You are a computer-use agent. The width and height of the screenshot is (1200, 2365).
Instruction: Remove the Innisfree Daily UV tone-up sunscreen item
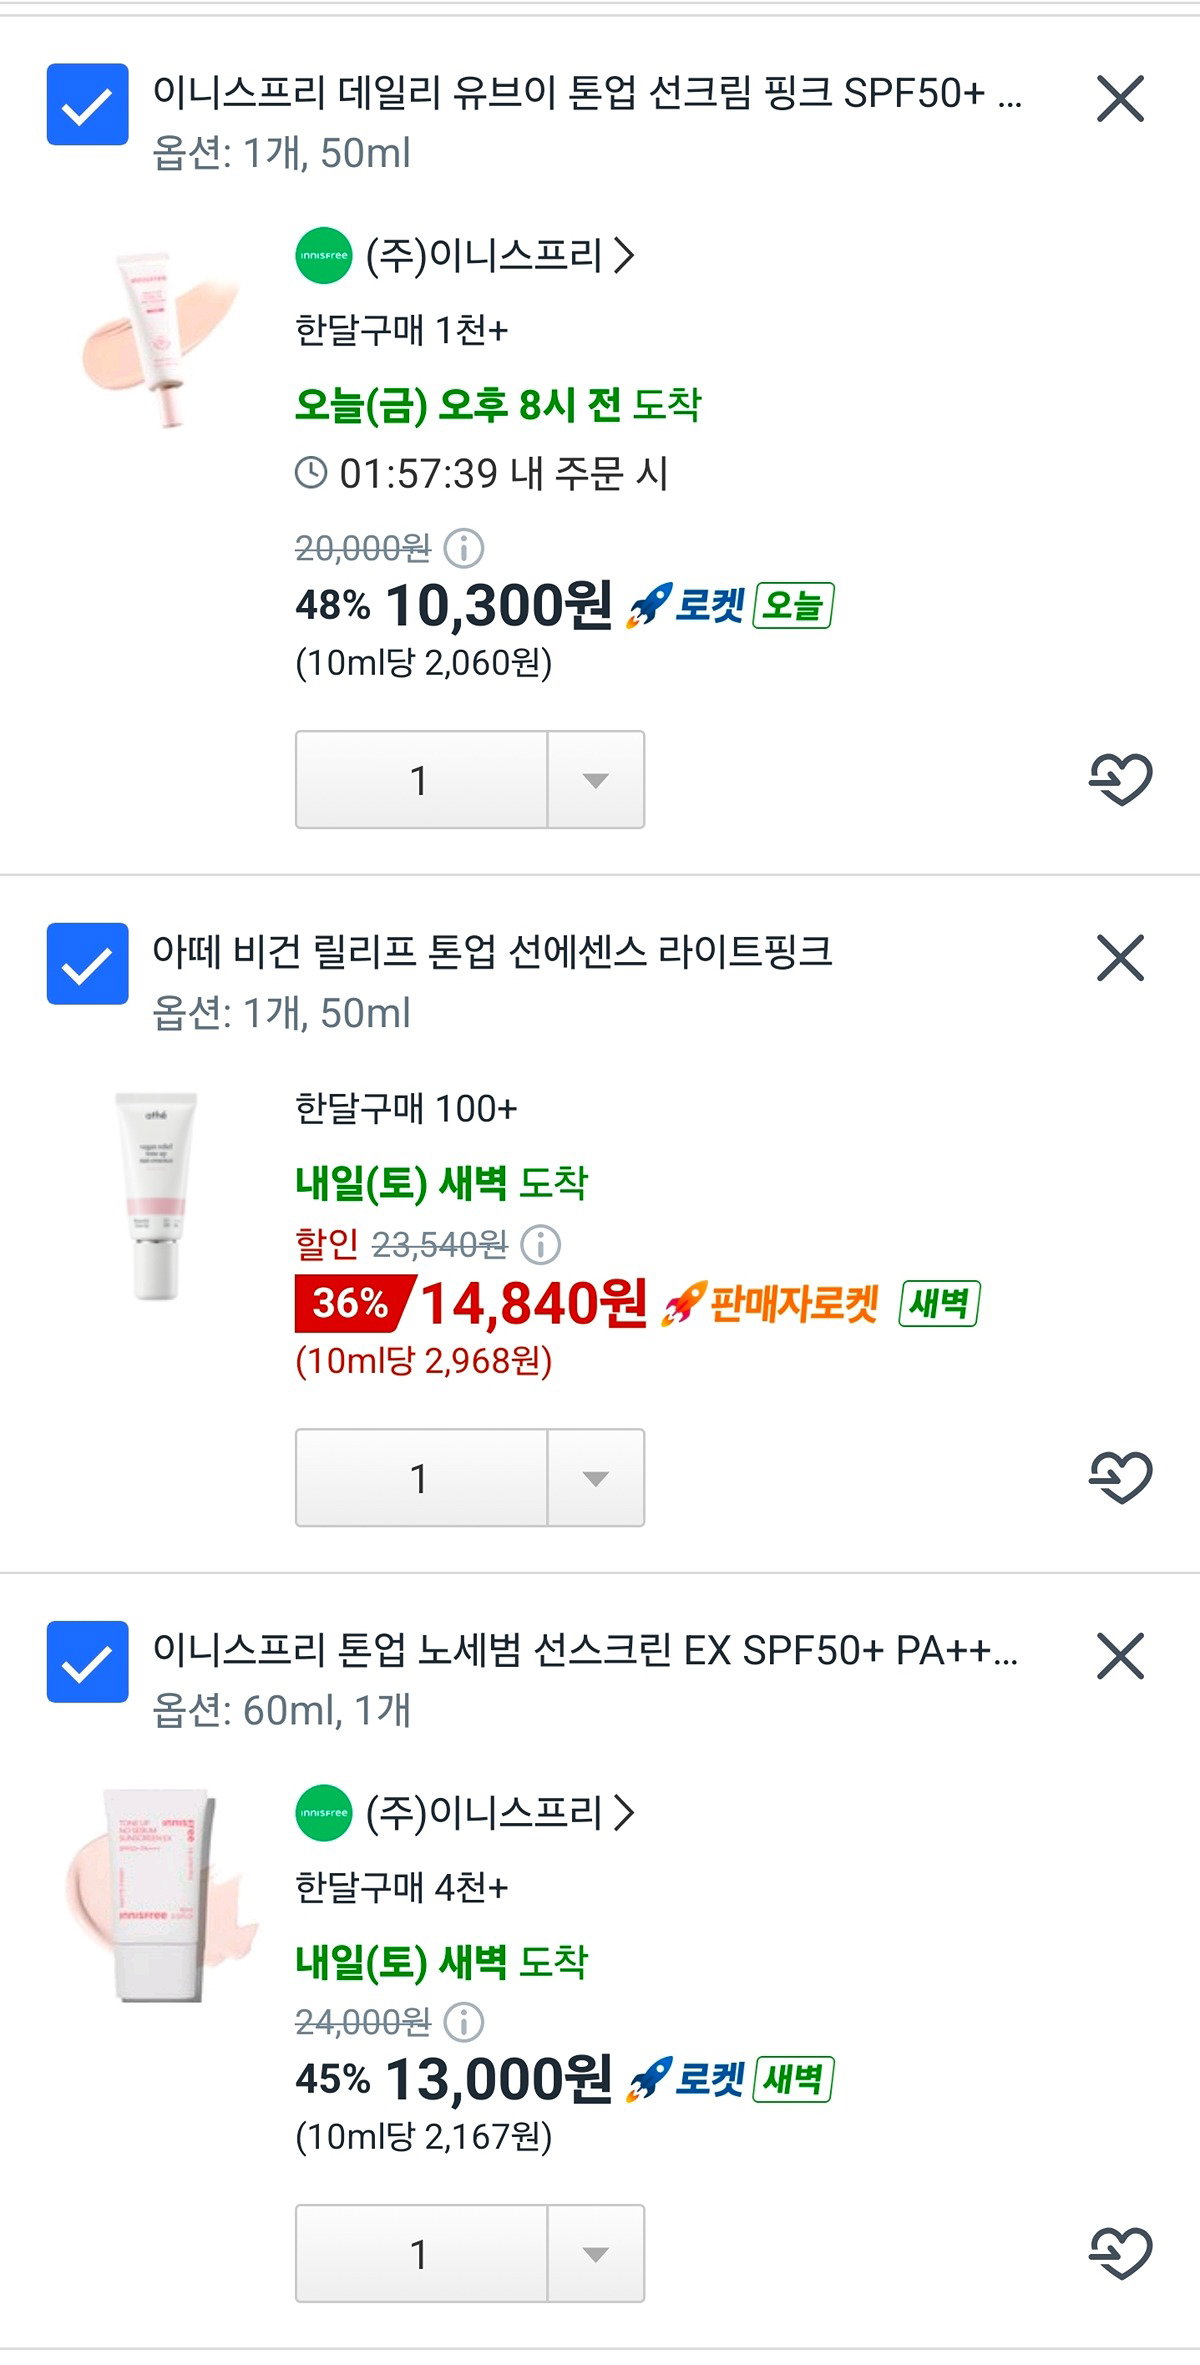(1120, 99)
